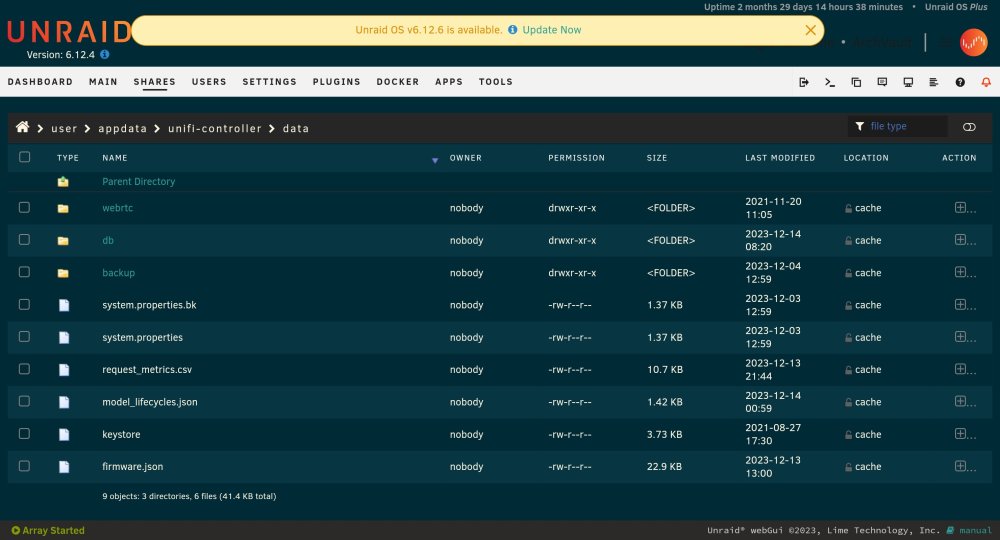Open the system log icon in toolbar

pos(934,82)
